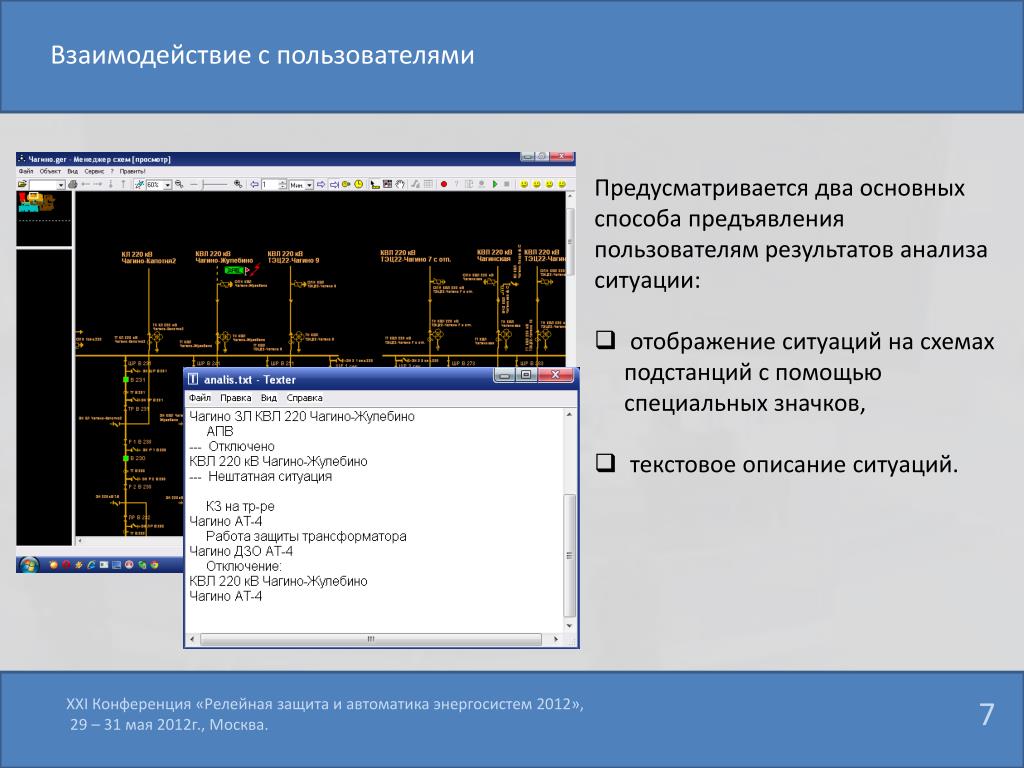Click label 'КЛ 220 кВ Чагино-Капотня2' on scheme
The width and height of the screenshot is (1024, 768).
(148, 257)
